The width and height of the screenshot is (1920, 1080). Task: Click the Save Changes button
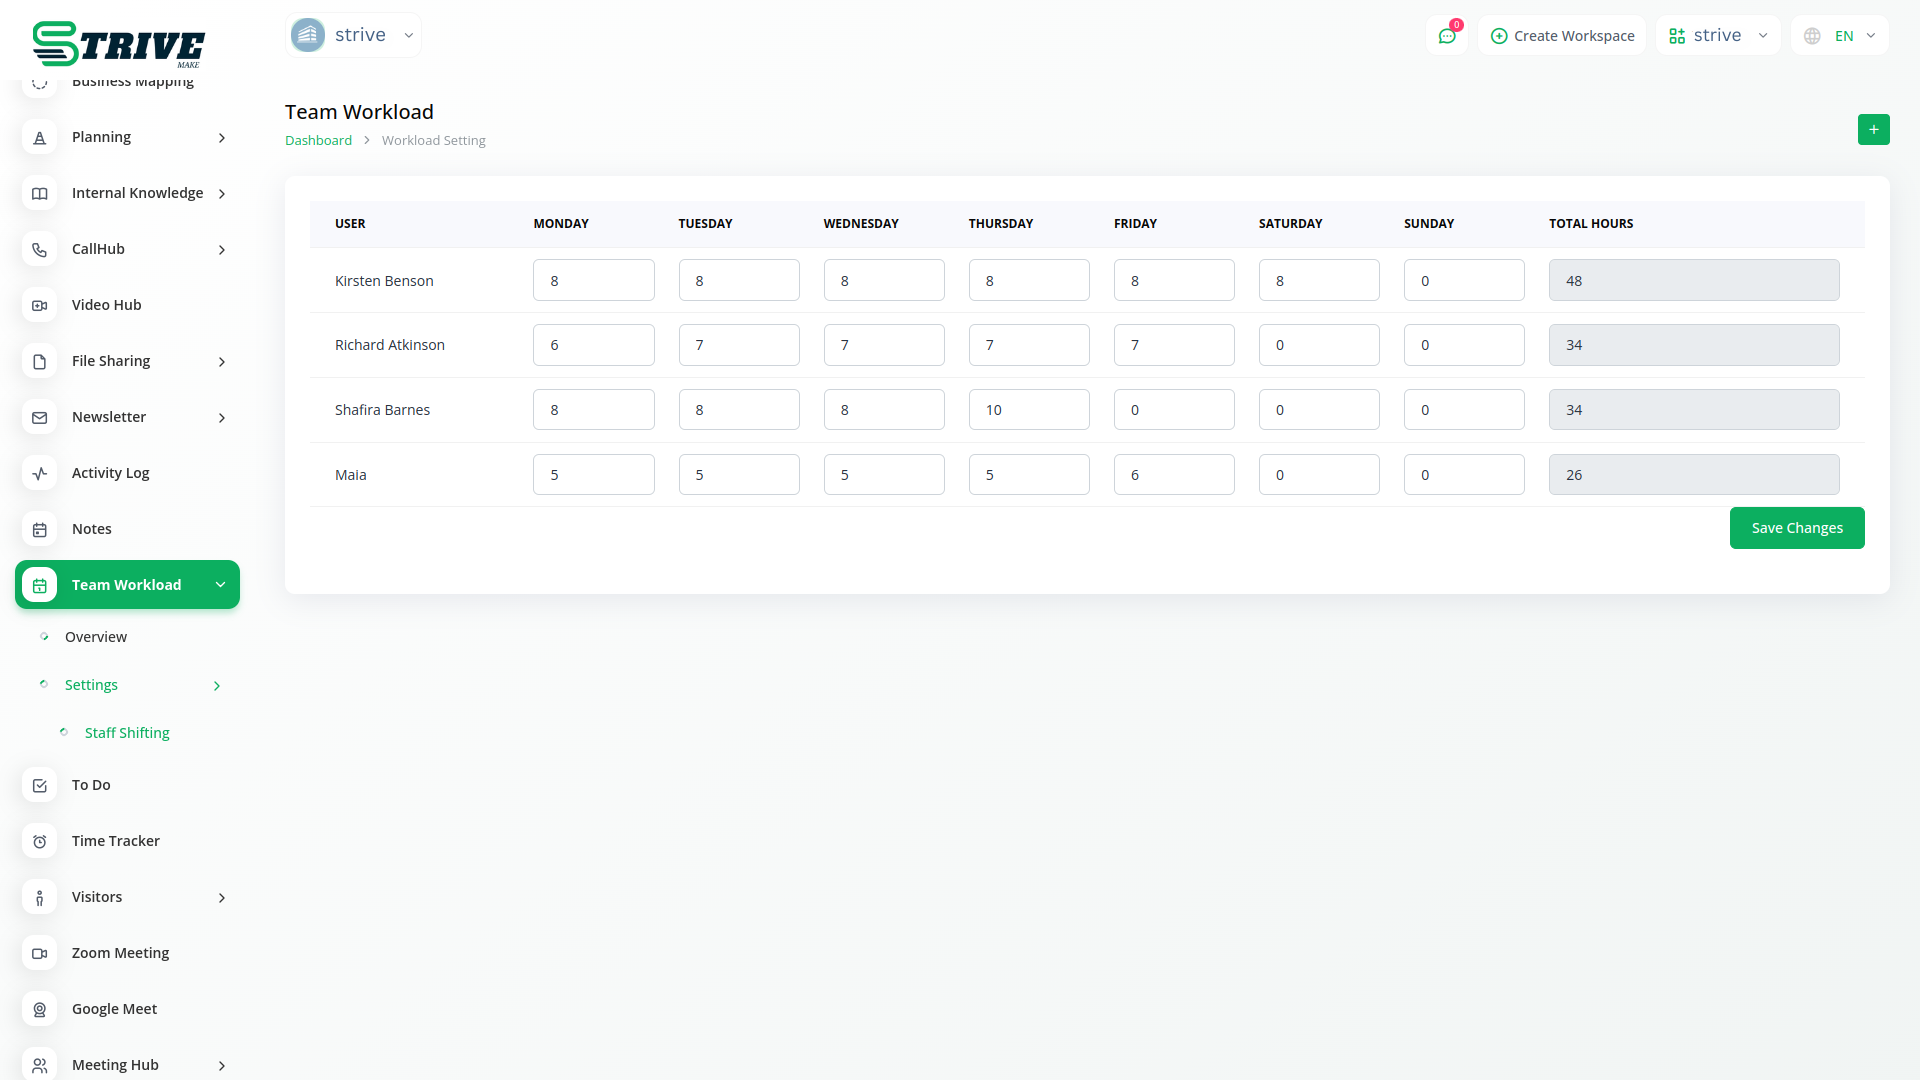click(1796, 528)
